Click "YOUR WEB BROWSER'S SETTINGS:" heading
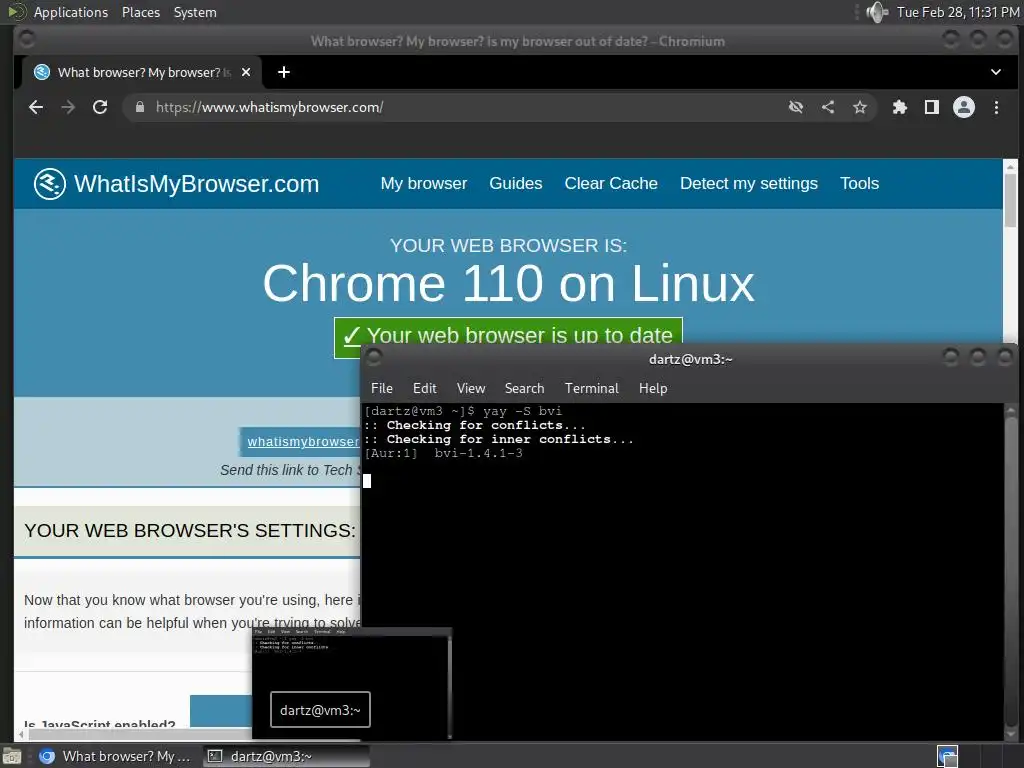Viewport: 1024px width, 768px height. click(x=190, y=530)
